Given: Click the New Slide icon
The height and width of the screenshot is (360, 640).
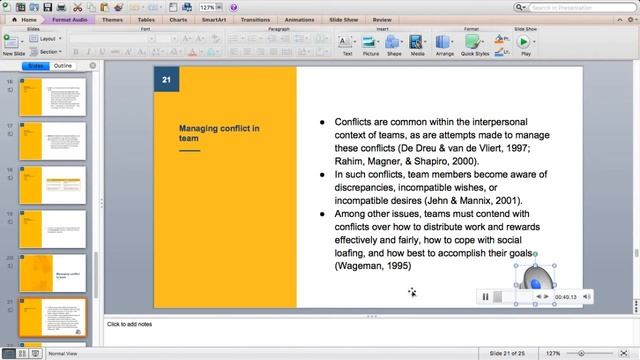Looking at the screenshot, I should click(x=11, y=42).
